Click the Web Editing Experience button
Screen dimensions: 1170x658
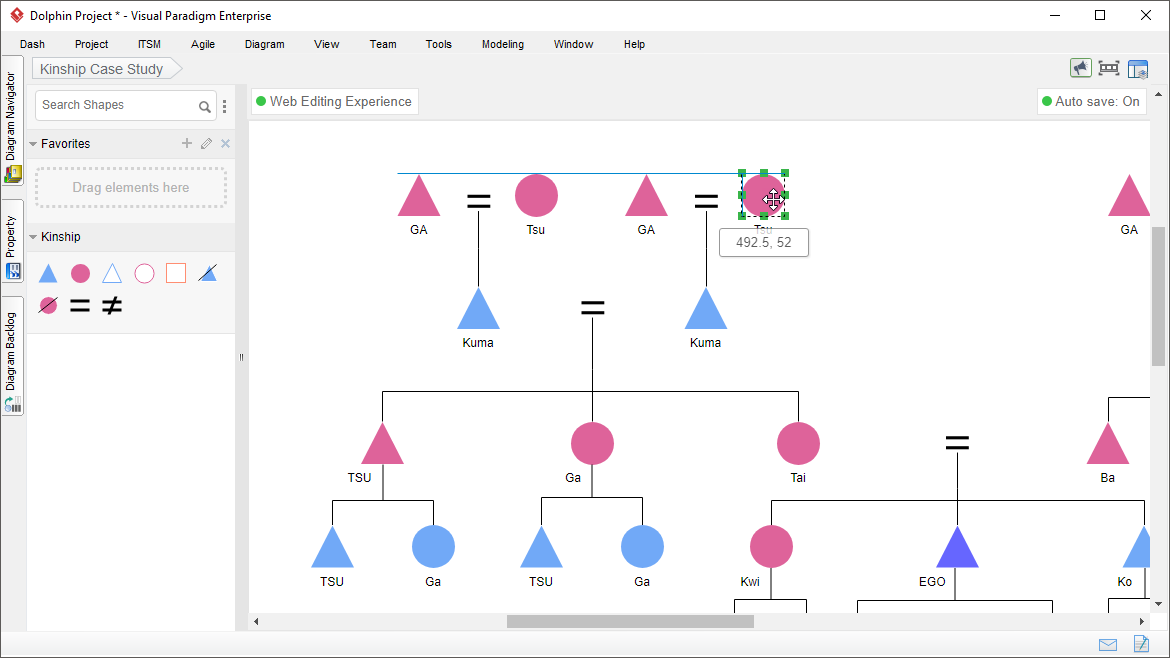point(334,101)
